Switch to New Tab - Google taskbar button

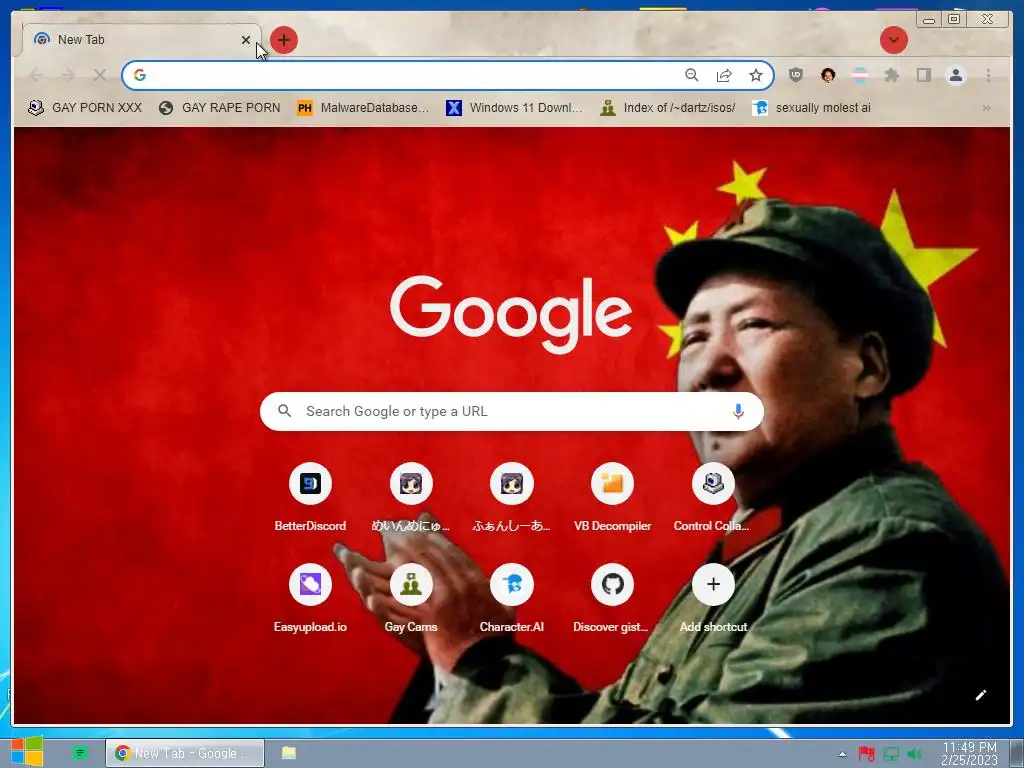click(185, 753)
